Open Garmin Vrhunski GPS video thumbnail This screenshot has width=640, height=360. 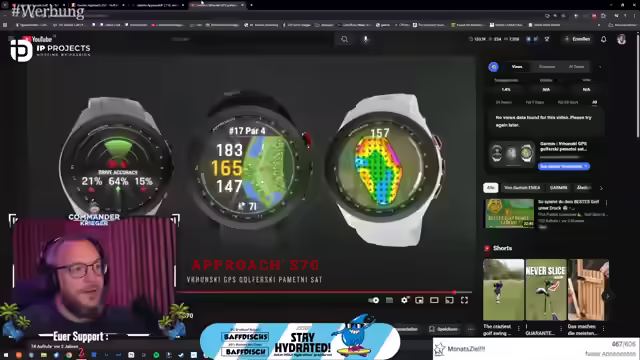point(512,153)
